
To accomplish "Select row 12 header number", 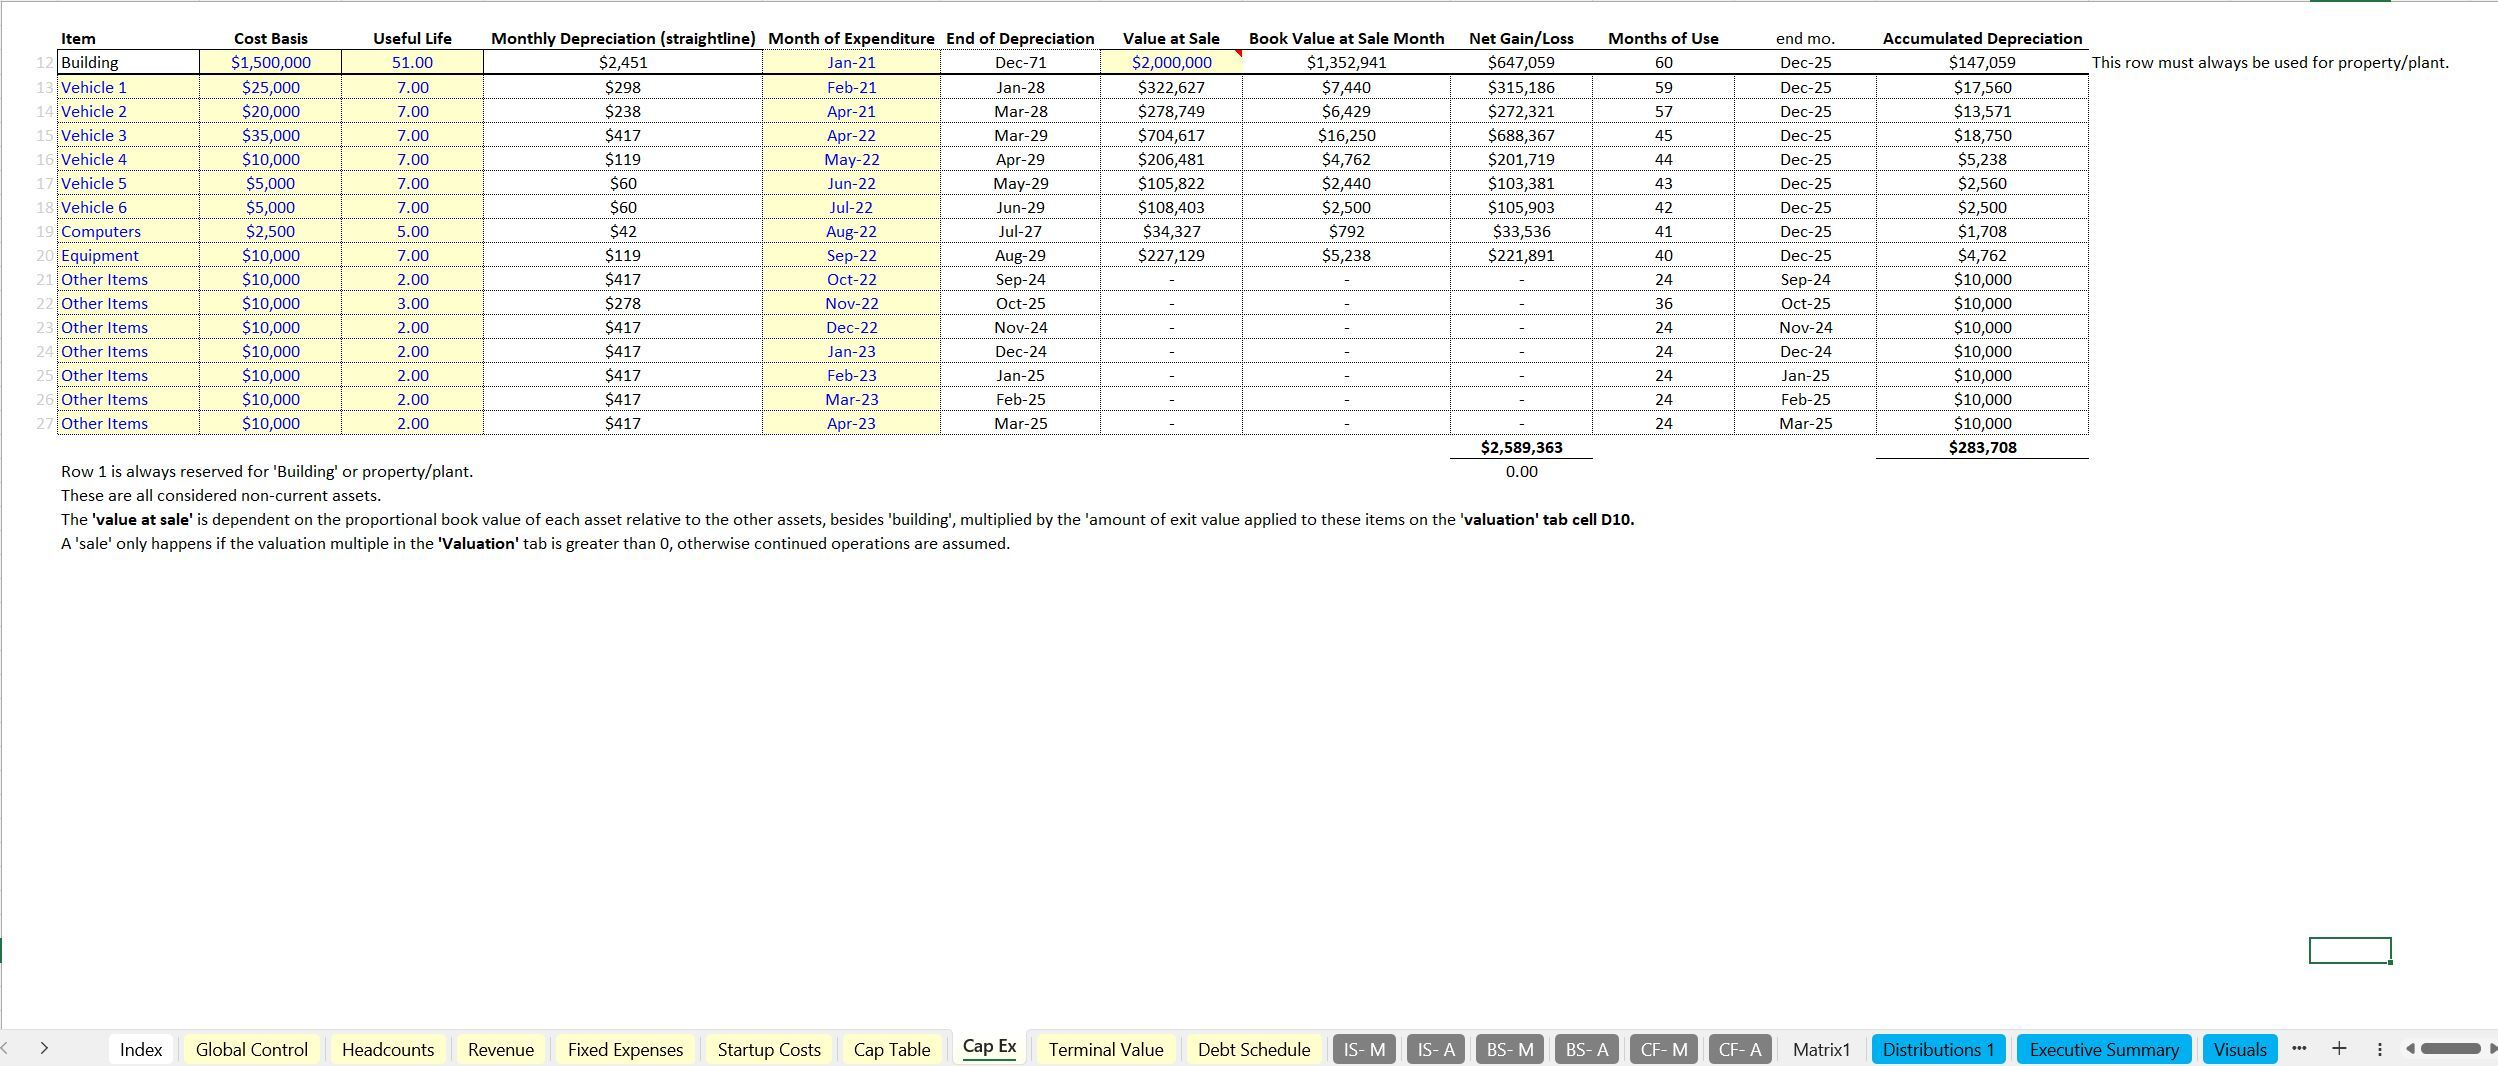I will pos(45,62).
